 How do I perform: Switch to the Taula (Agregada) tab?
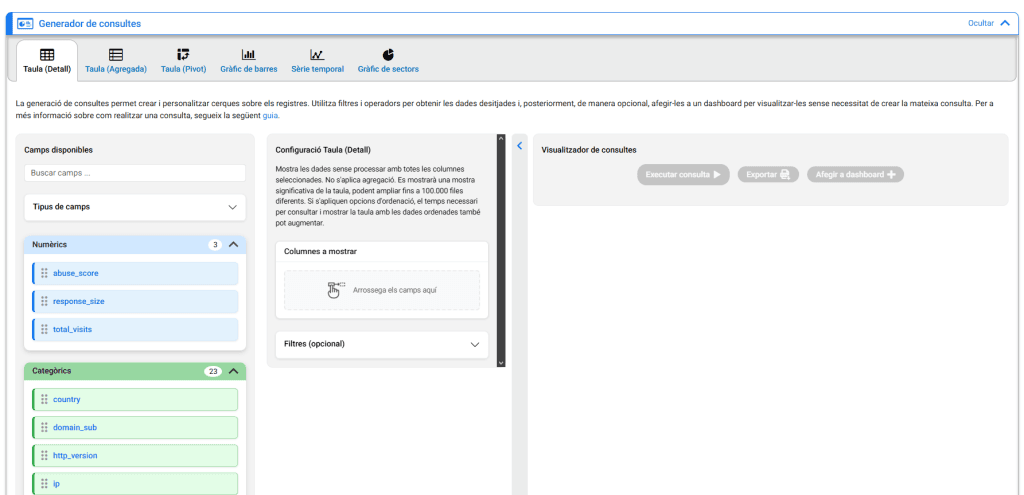coord(116,60)
